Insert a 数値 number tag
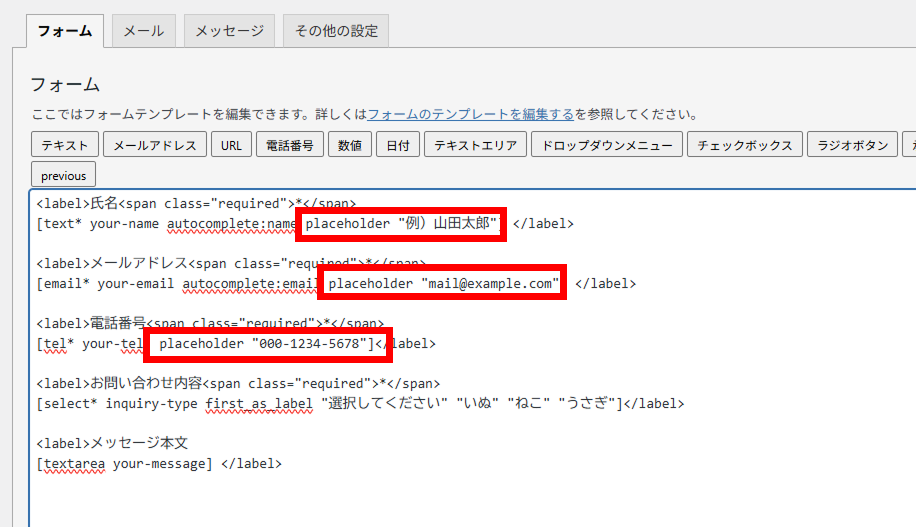 click(350, 145)
